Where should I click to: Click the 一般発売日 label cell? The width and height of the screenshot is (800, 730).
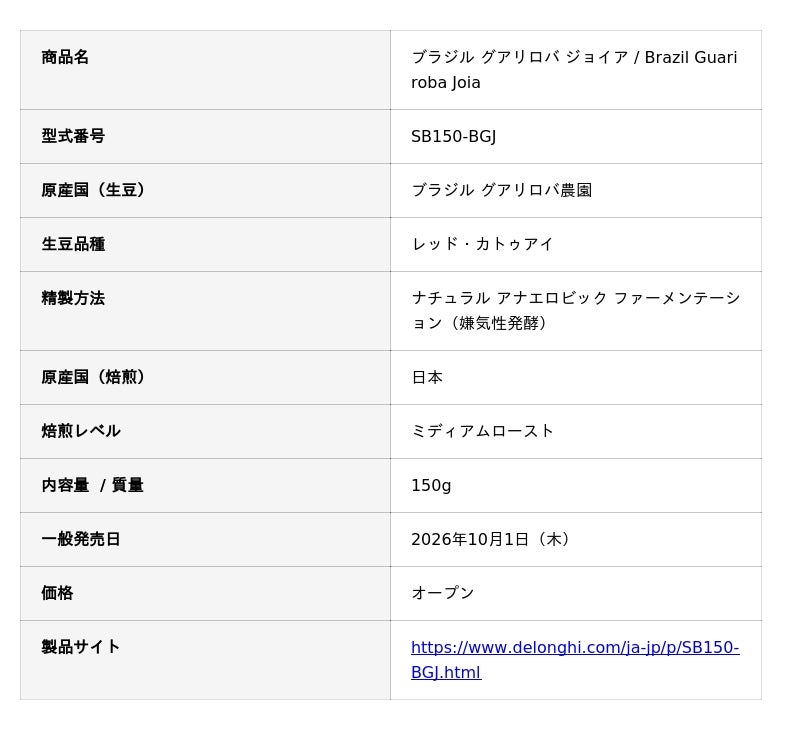click(205, 540)
